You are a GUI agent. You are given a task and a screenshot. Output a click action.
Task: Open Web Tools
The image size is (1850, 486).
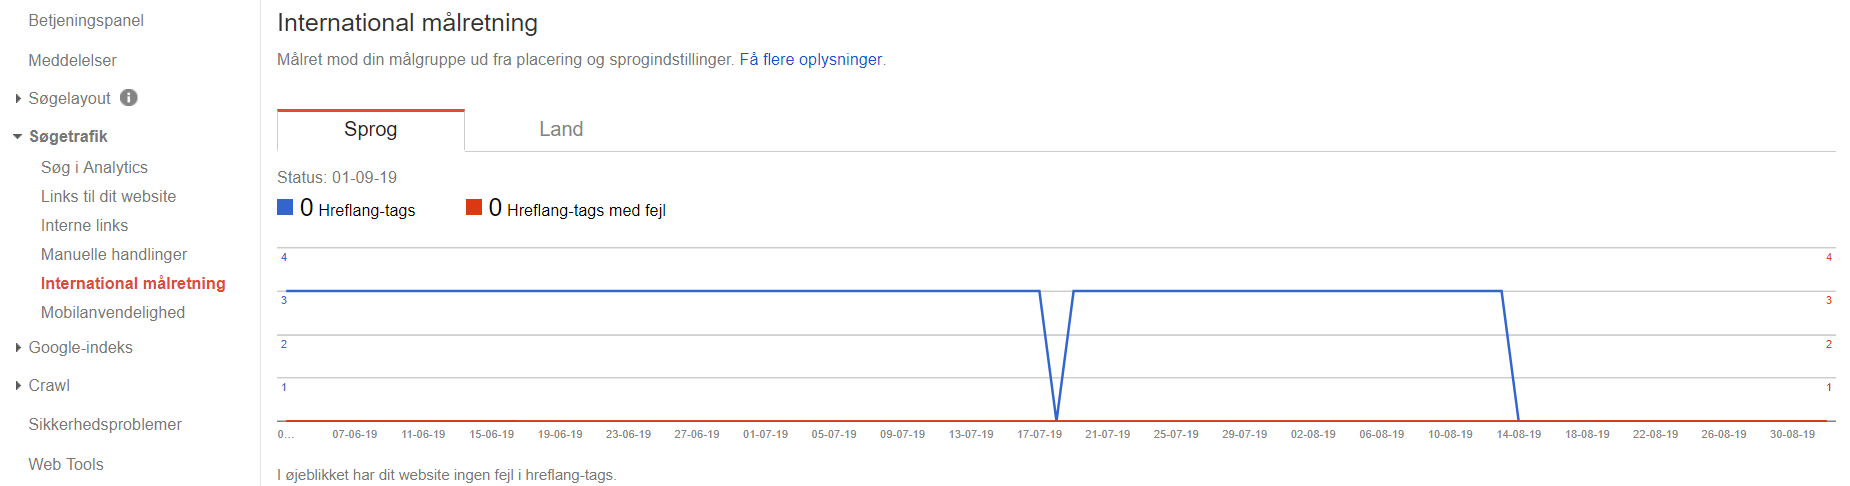pyautogui.click(x=66, y=465)
